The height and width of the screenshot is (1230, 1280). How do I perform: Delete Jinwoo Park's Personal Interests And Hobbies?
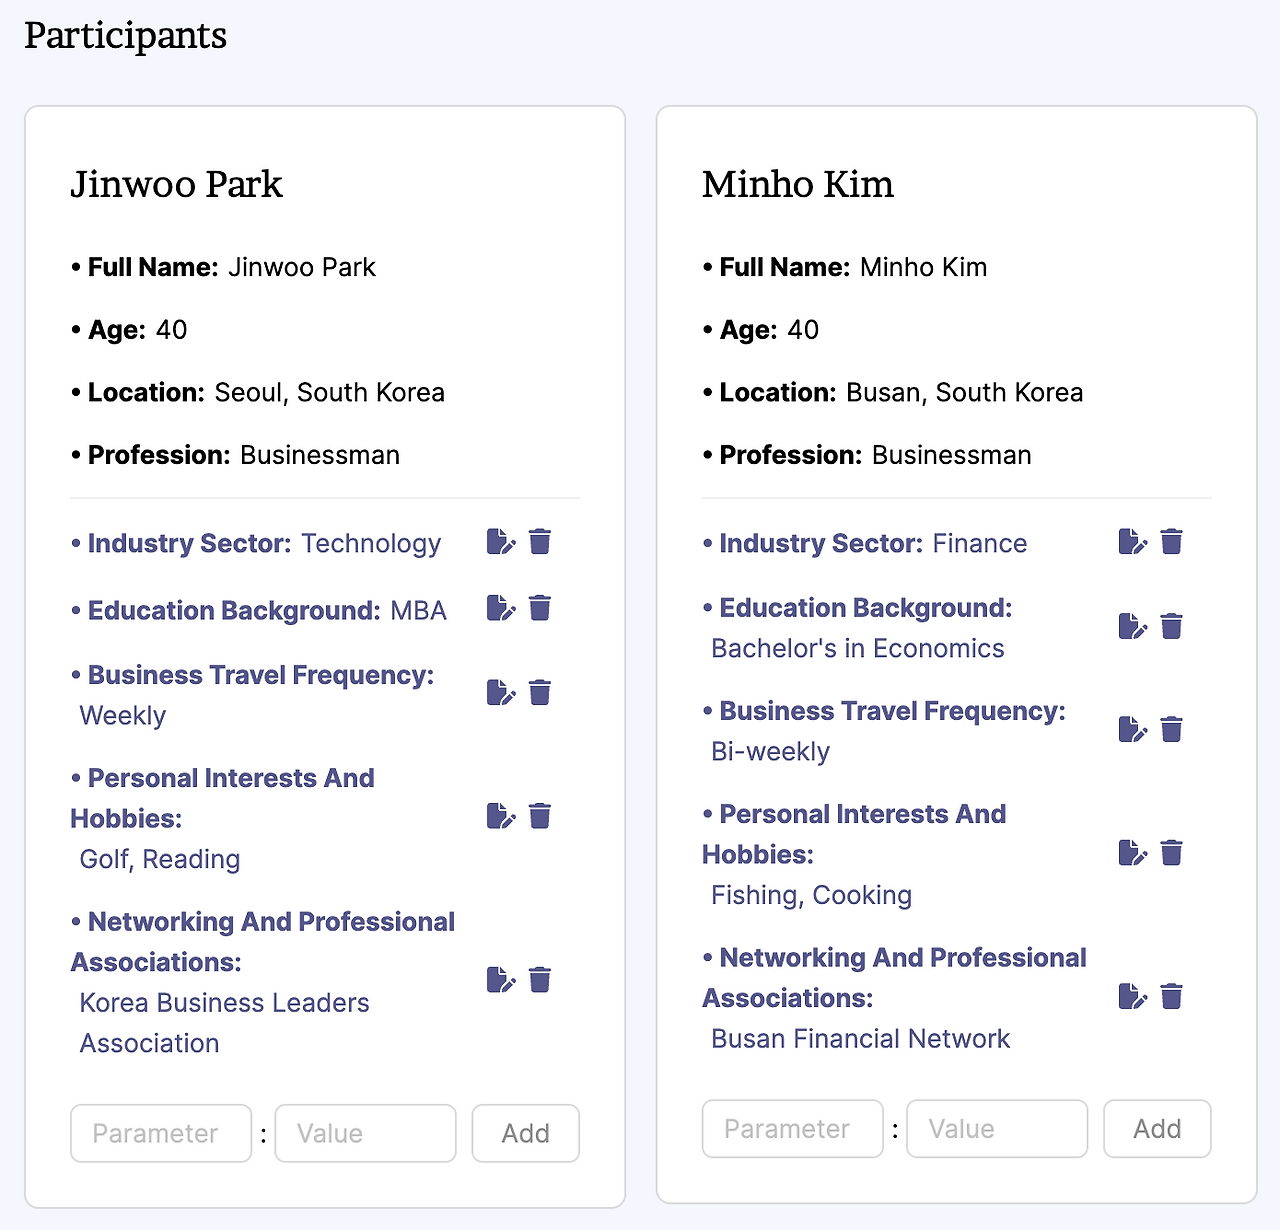click(x=540, y=816)
